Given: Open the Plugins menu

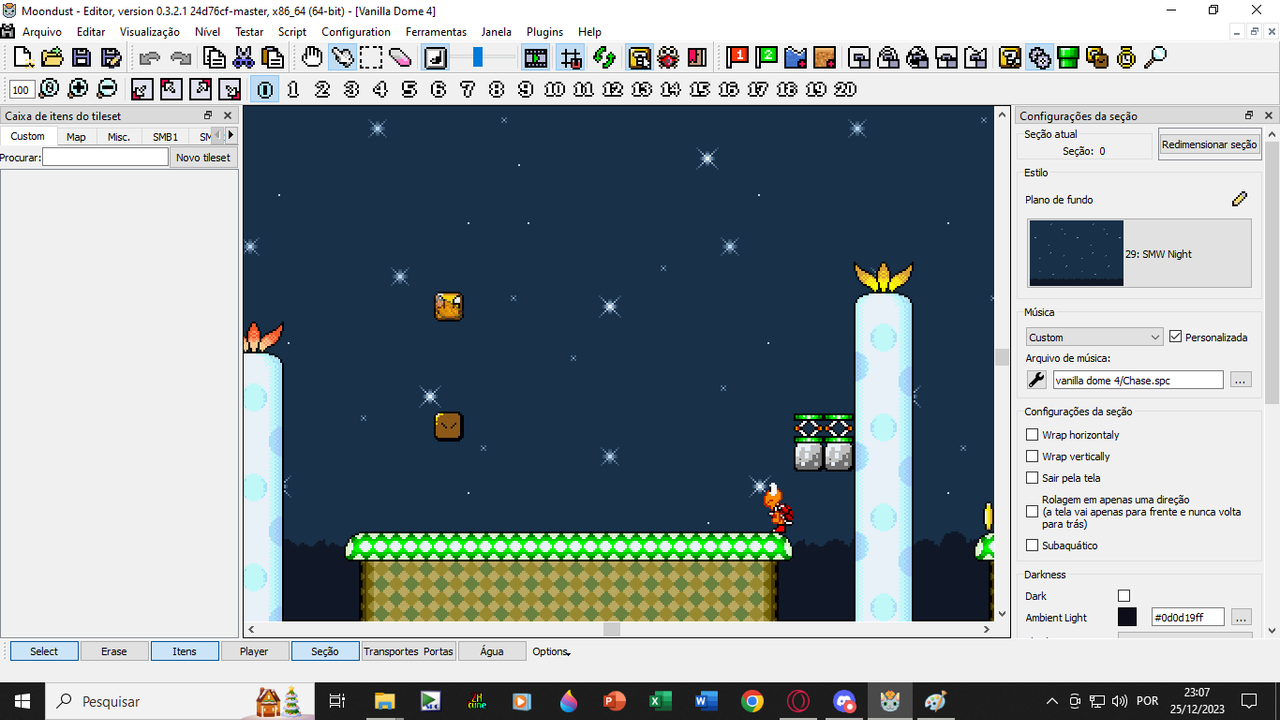Looking at the screenshot, I should (x=545, y=32).
